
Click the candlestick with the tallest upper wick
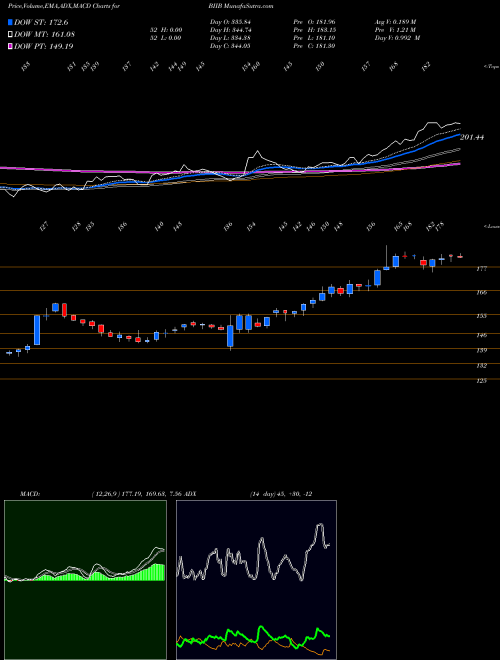pos(386,258)
